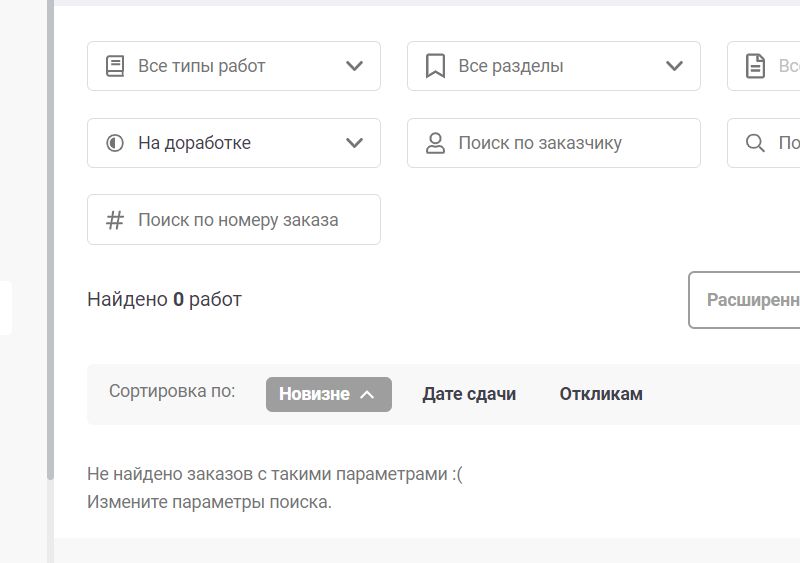Image resolution: width=800 pixels, height=563 pixels.
Task: Open the 'Расширенн…' advanced search button
Action: tap(750, 300)
